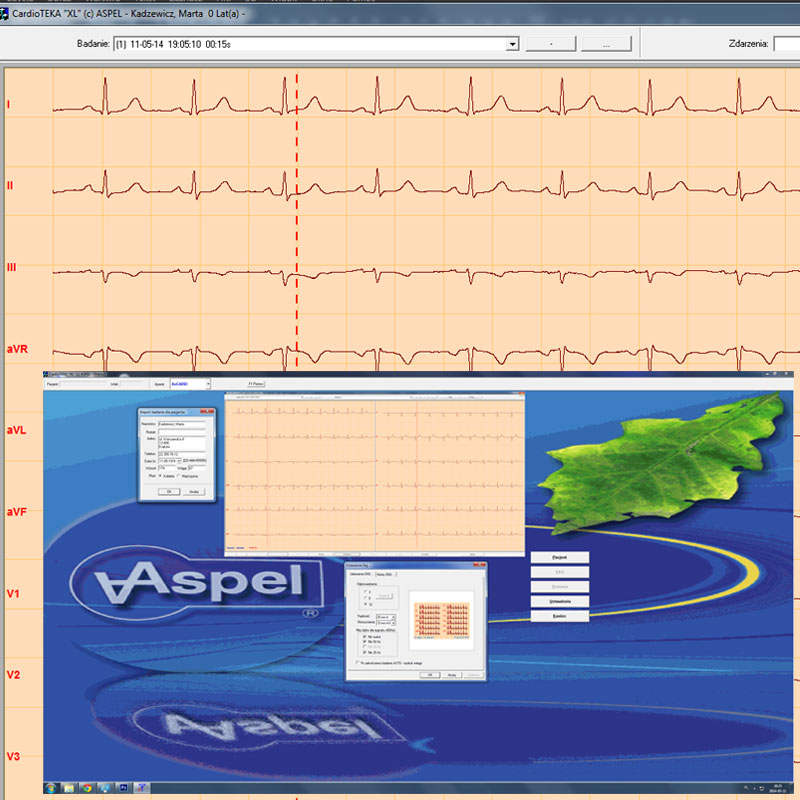Click the Zdarzenia input field
The height and width of the screenshot is (800, 800).
[787, 44]
